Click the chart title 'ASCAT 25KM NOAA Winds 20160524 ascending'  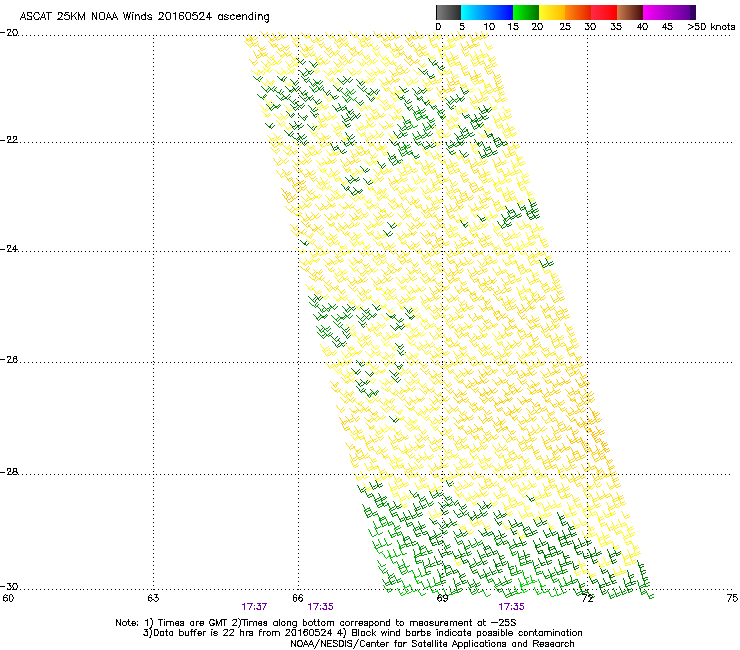[144, 17]
